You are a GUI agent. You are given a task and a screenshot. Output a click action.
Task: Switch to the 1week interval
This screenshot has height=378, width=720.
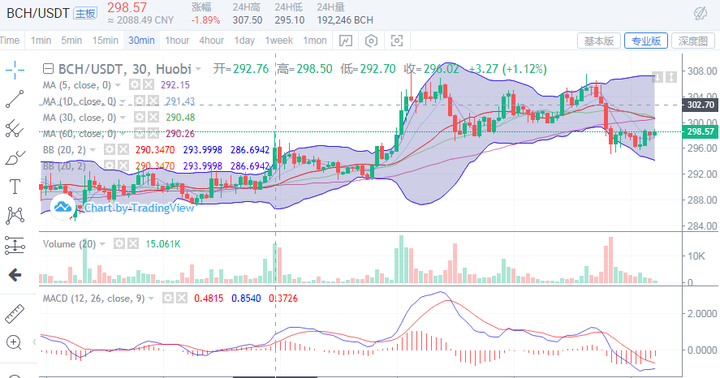click(279, 40)
